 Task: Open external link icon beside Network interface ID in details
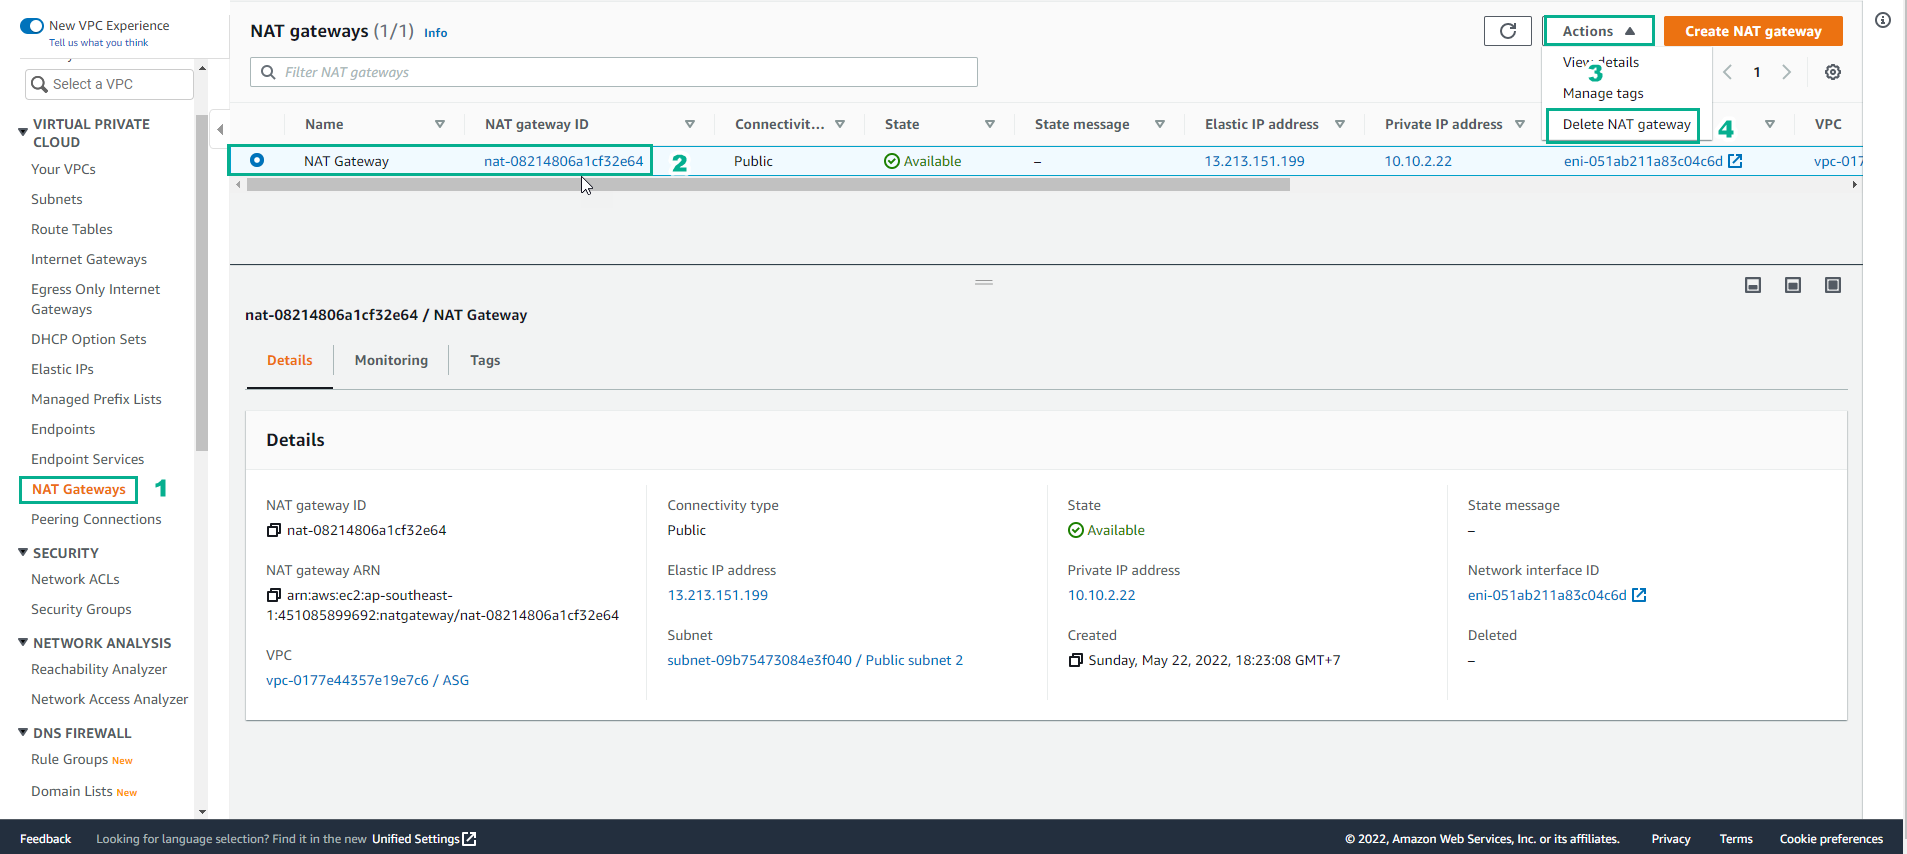tap(1639, 595)
